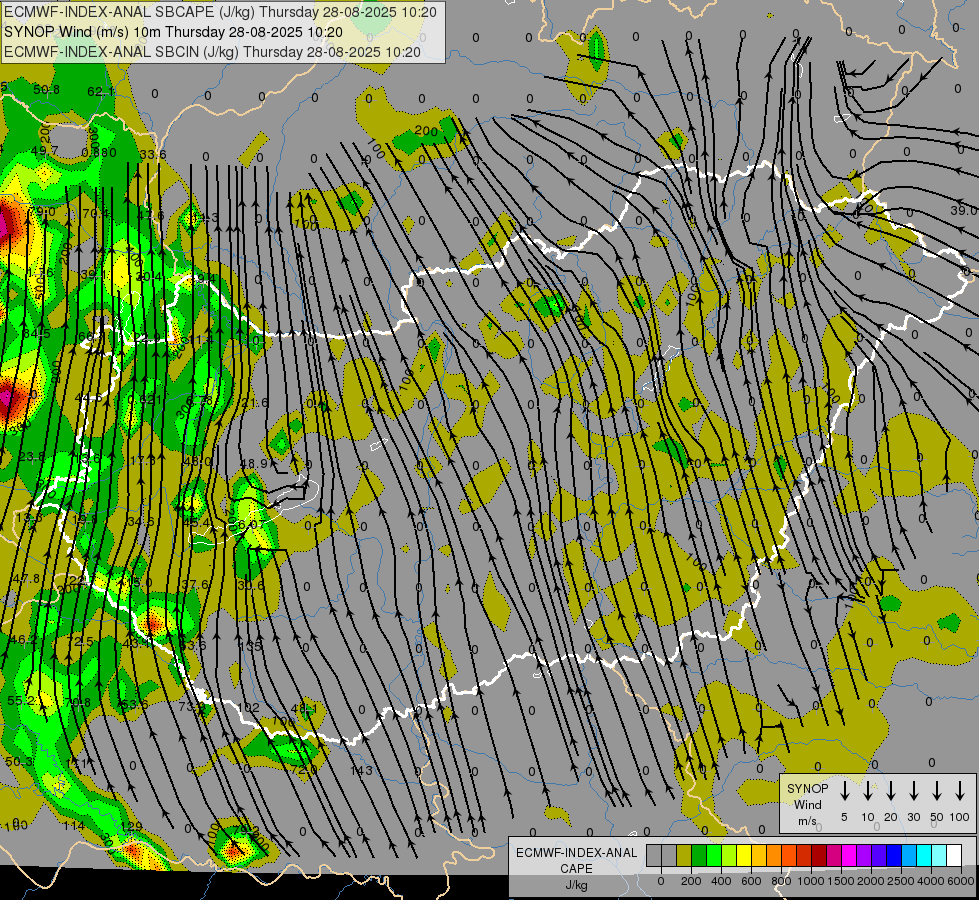This screenshot has width=979, height=900.
Task: Click the 800 tick on CAPE legend
Action: [x=781, y=881]
